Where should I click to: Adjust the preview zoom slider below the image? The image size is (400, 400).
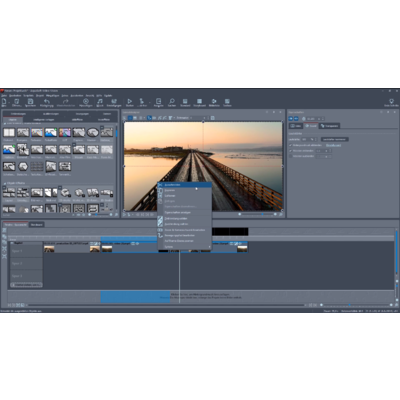pos(257,214)
